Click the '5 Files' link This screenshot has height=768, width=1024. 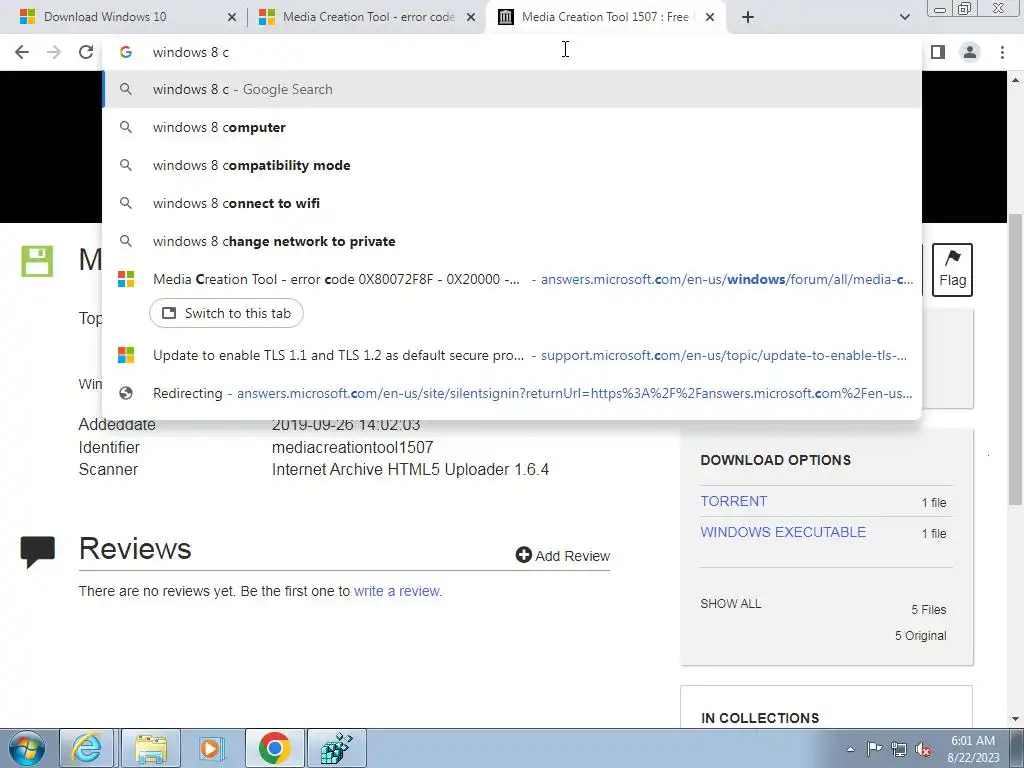(x=929, y=610)
